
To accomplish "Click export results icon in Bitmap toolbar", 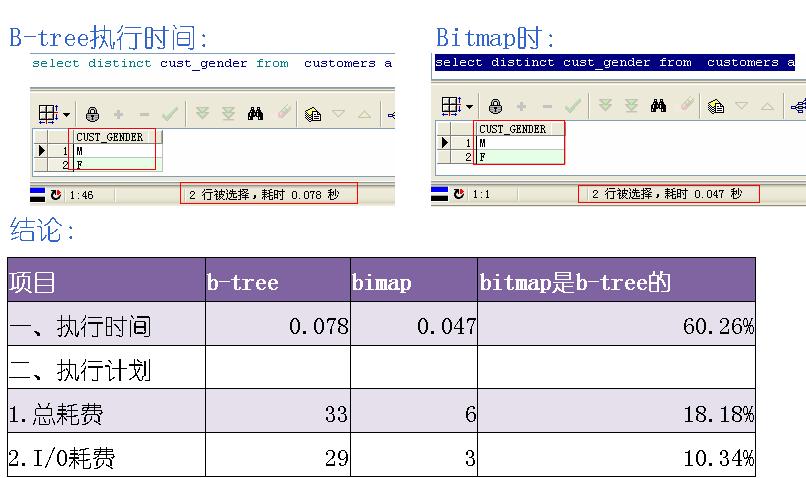I will point(716,106).
